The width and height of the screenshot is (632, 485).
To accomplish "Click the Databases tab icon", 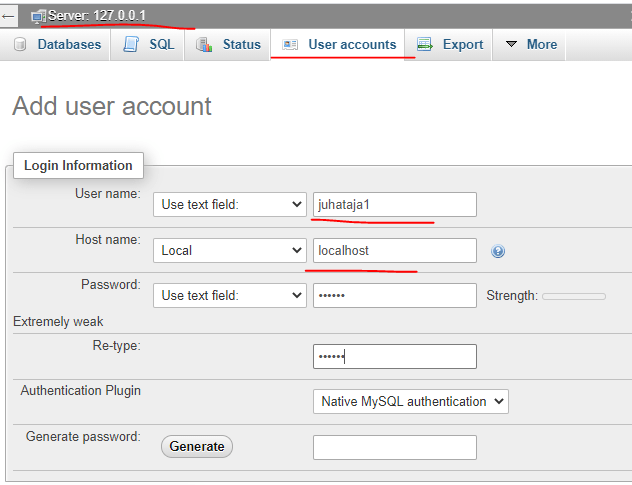I will pos(21,45).
